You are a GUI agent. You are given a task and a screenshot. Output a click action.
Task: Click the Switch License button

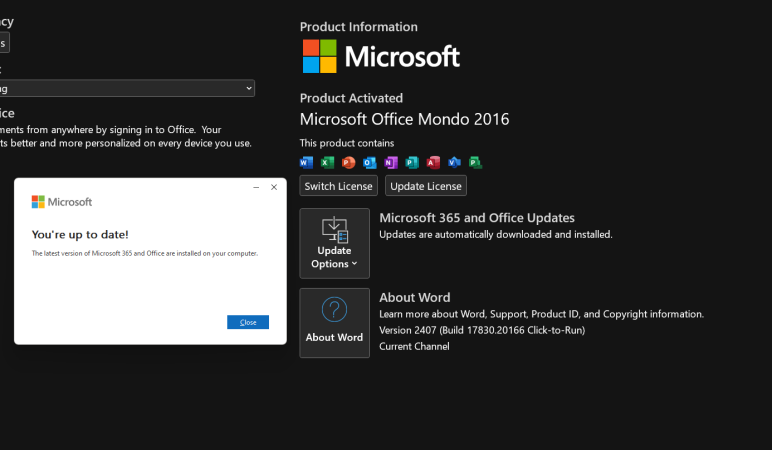pyautogui.click(x=339, y=186)
